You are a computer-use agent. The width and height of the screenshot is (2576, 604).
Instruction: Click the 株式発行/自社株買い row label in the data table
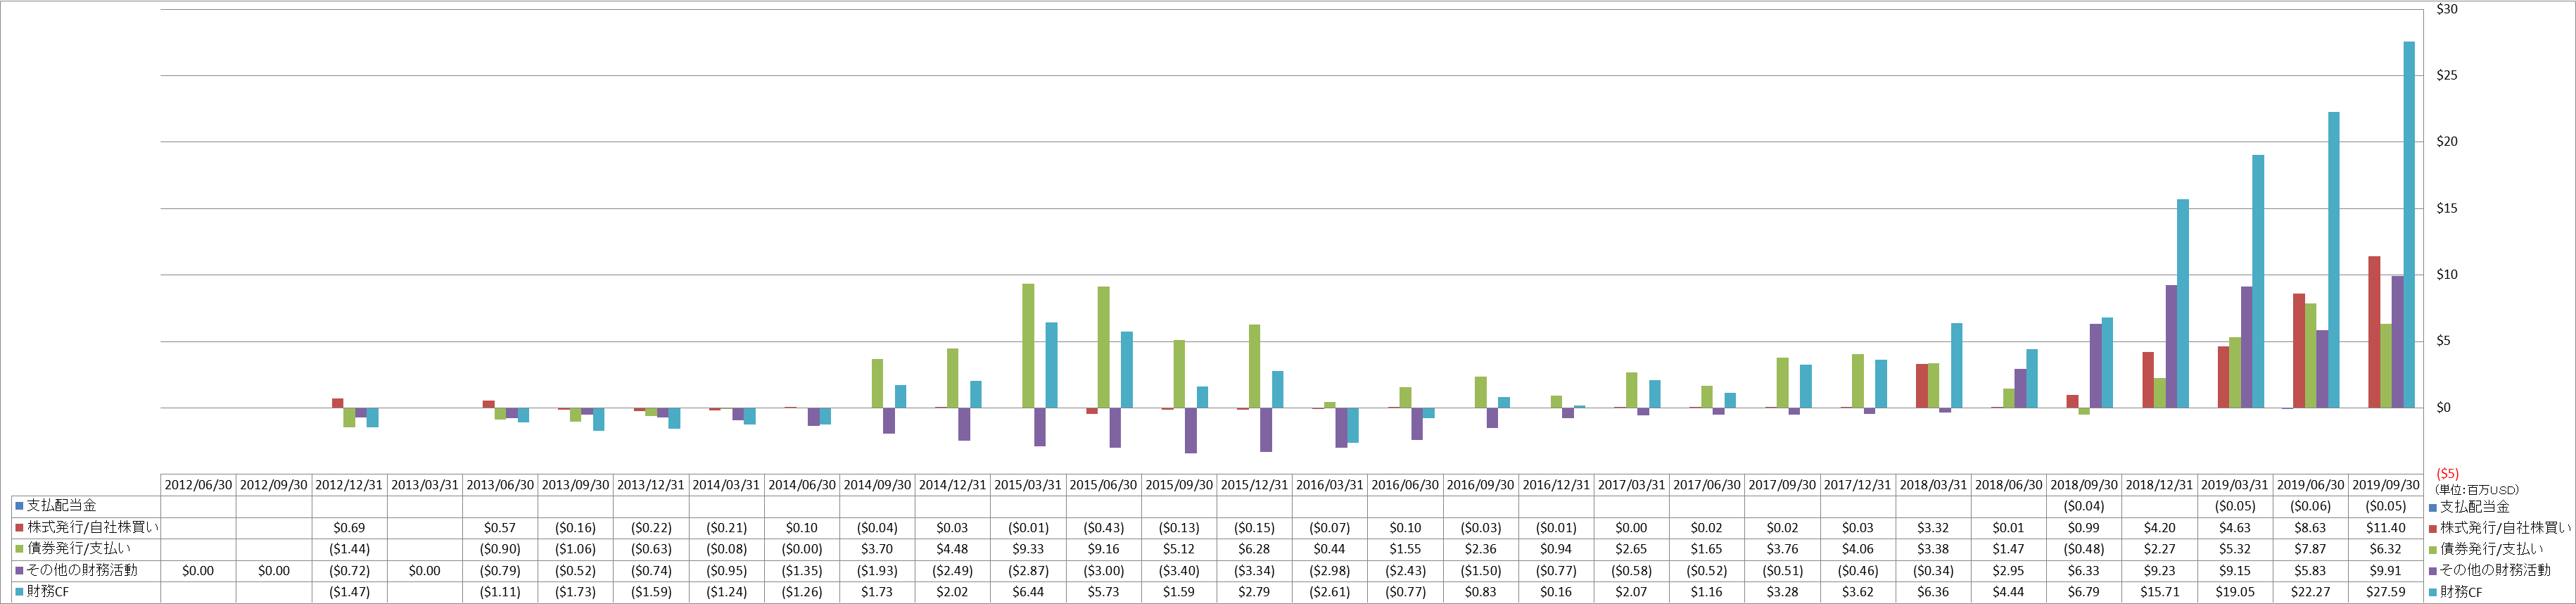point(92,527)
